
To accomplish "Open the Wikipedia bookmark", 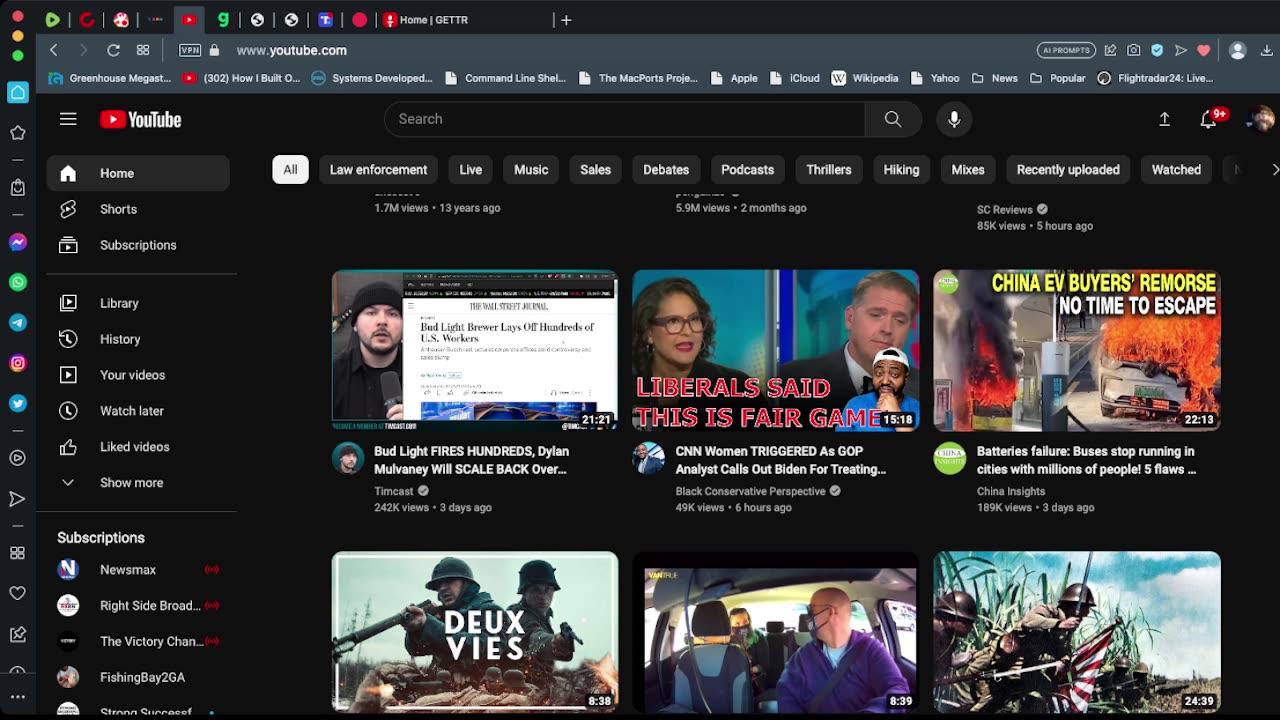I will (x=865, y=78).
